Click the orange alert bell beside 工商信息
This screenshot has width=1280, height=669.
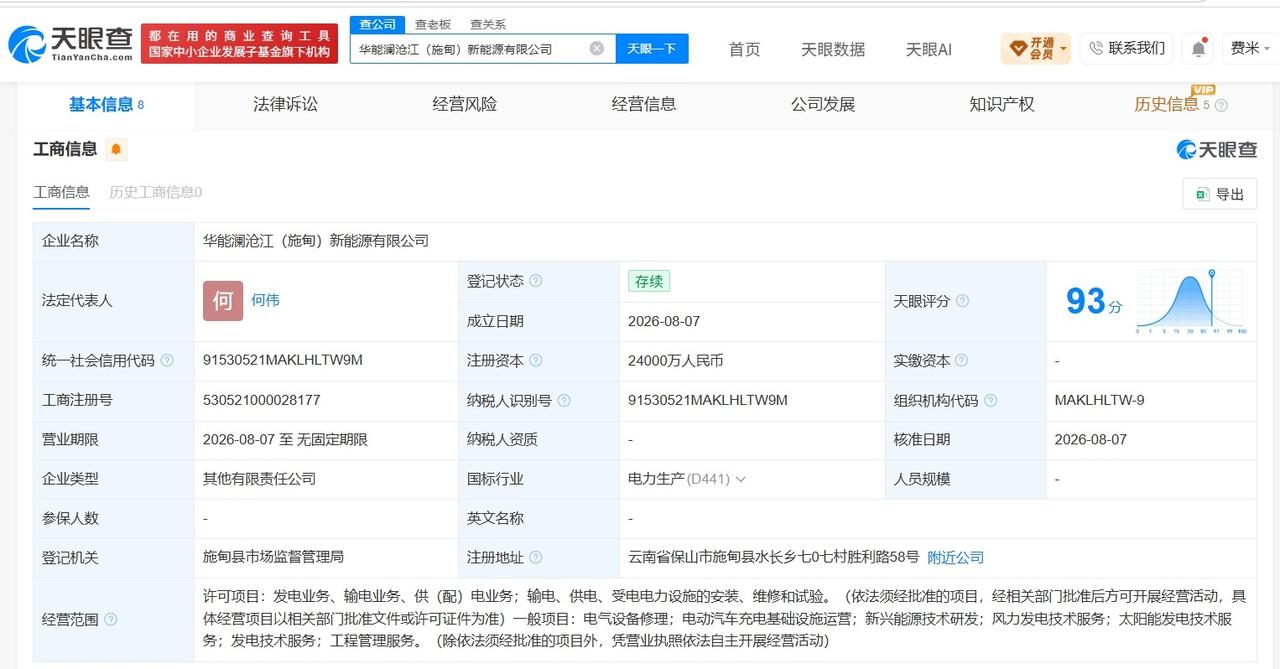(x=116, y=150)
